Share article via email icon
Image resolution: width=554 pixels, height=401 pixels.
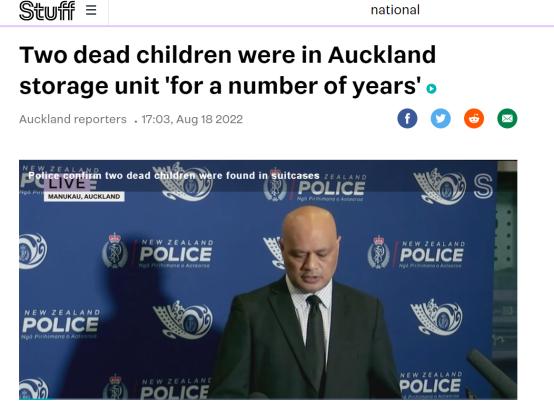coord(507,118)
